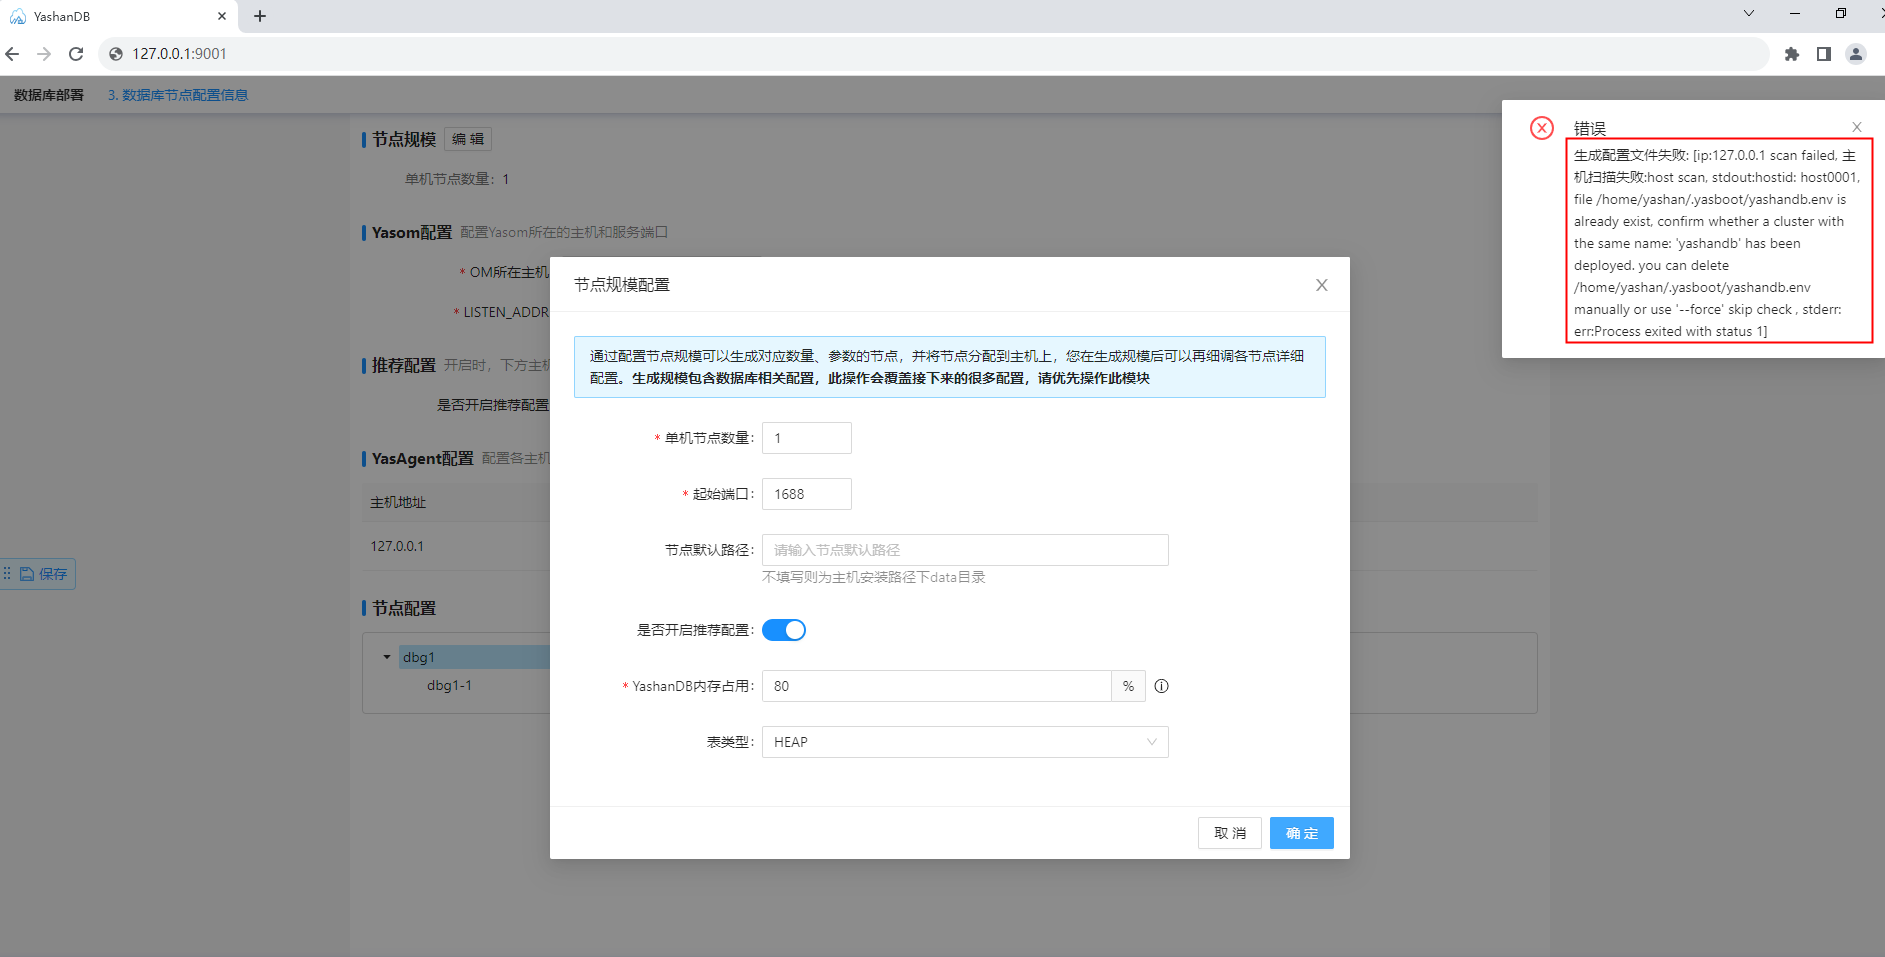Close the 节点规模配置 dialog
This screenshot has width=1885, height=957.
pyautogui.click(x=1321, y=285)
